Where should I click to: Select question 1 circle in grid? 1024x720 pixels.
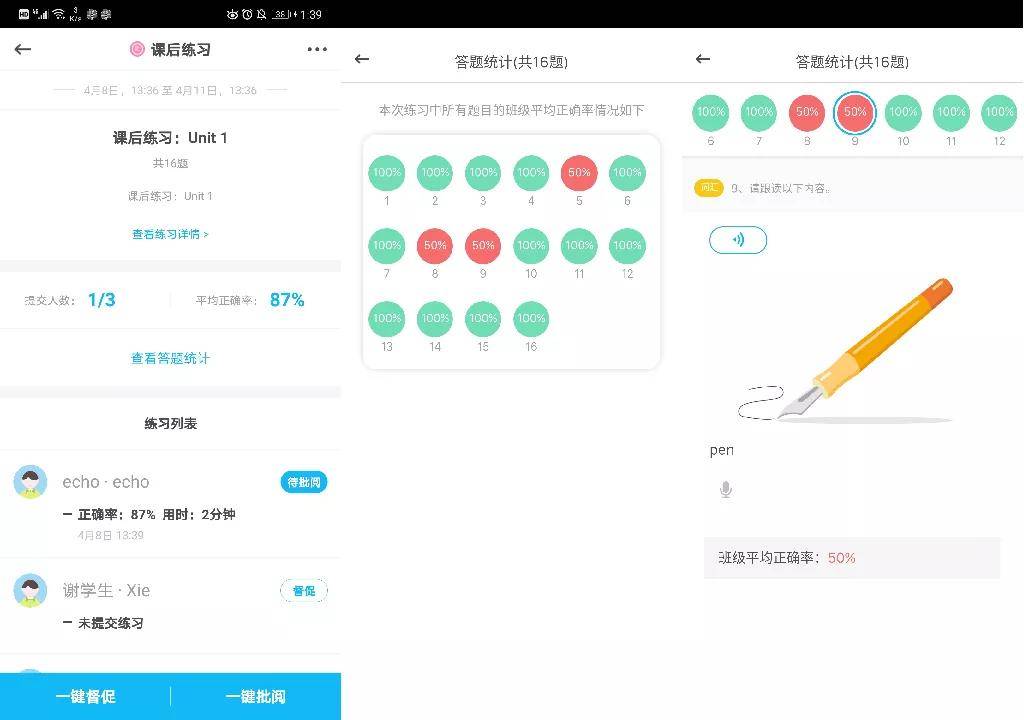coord(387,172)
